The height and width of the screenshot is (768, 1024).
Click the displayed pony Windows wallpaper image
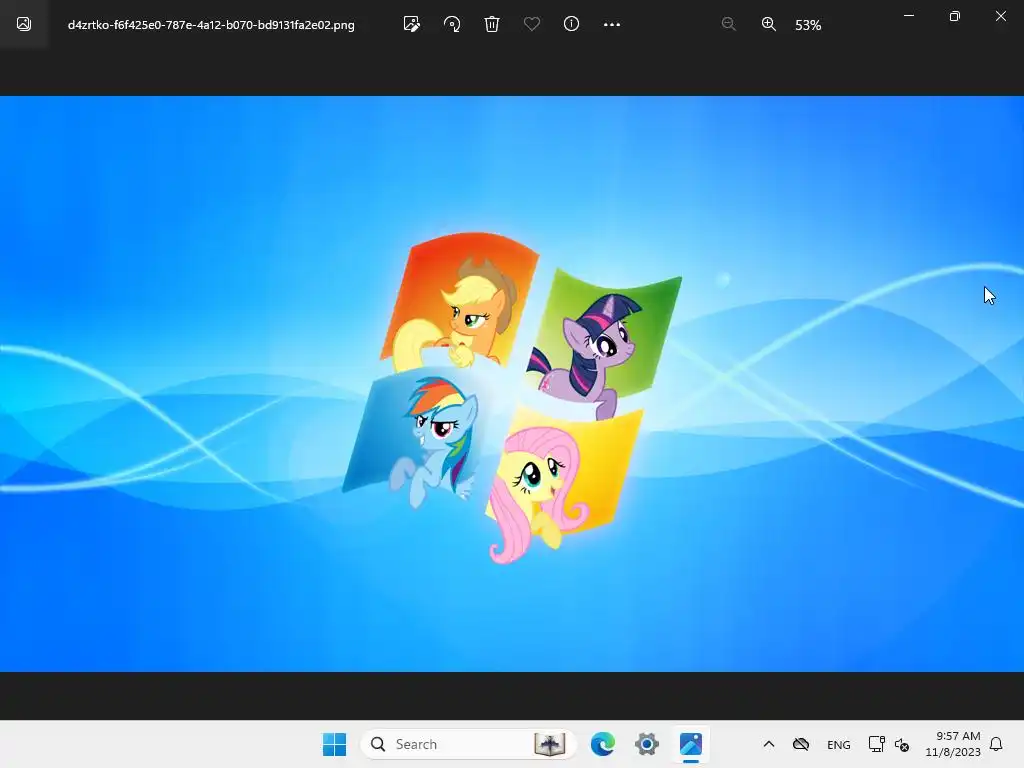pos(512,383)
